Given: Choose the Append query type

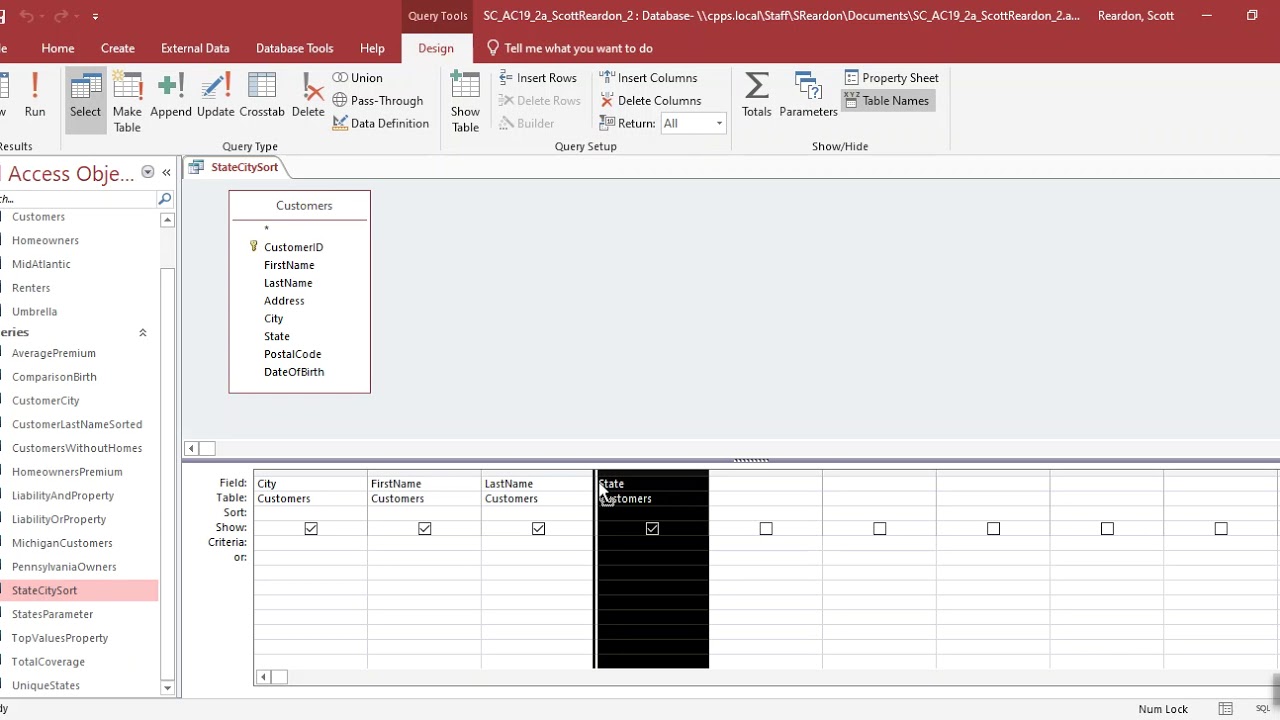Looking at the screenshot, I should 171,96.
